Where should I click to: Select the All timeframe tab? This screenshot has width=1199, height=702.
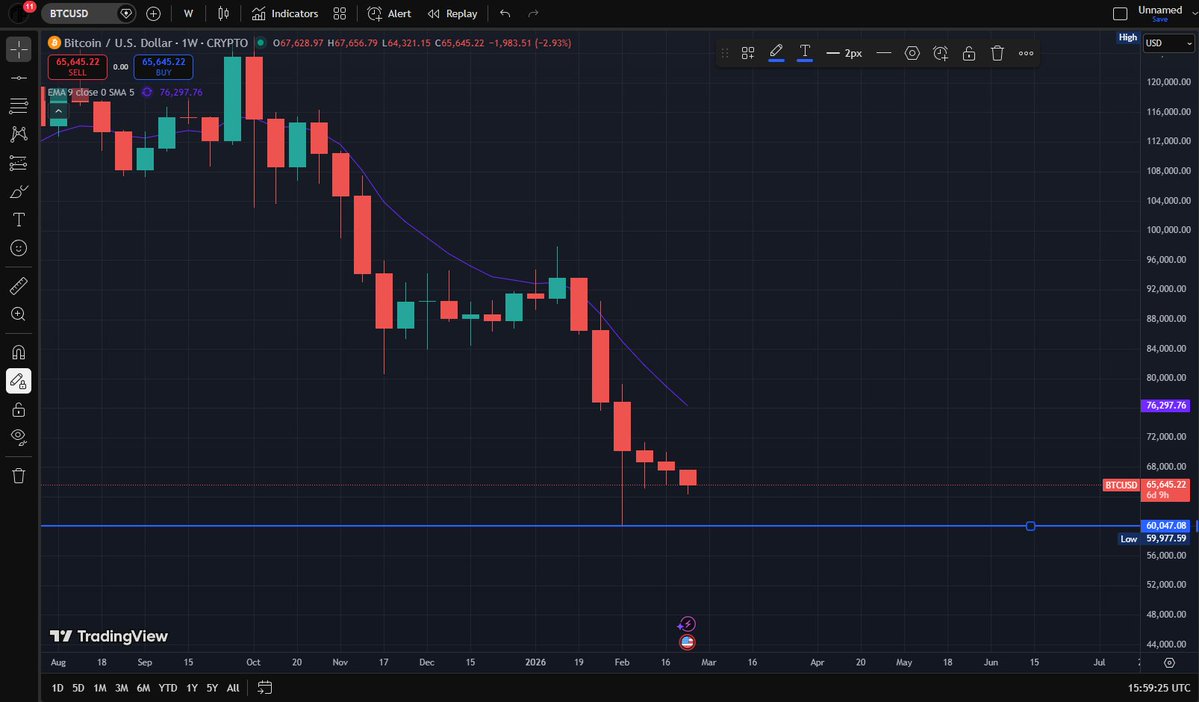tap(232, 688)
